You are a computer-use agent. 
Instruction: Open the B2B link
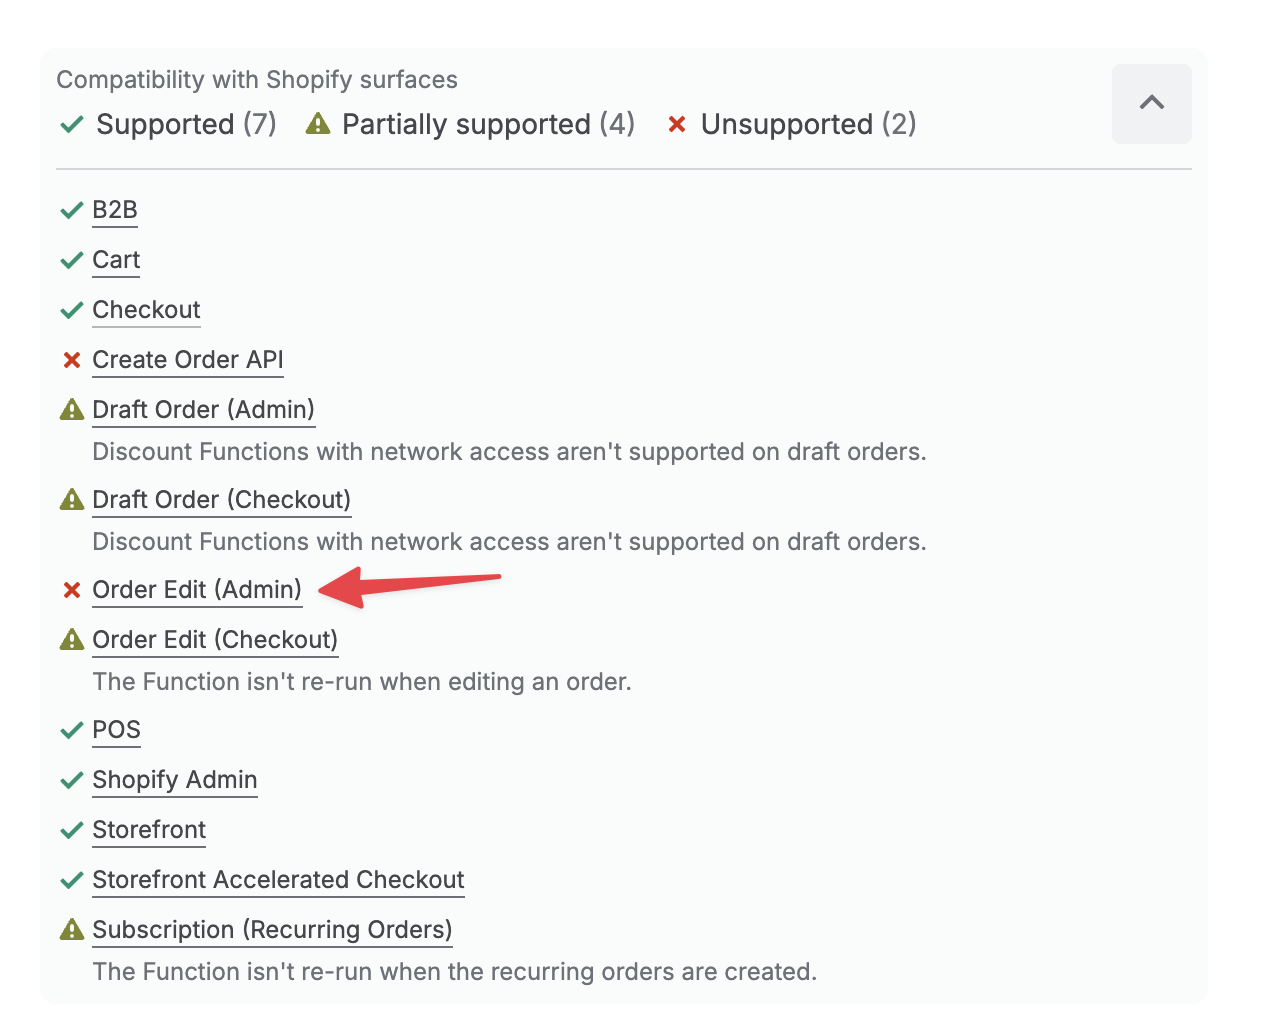(115, 210)
